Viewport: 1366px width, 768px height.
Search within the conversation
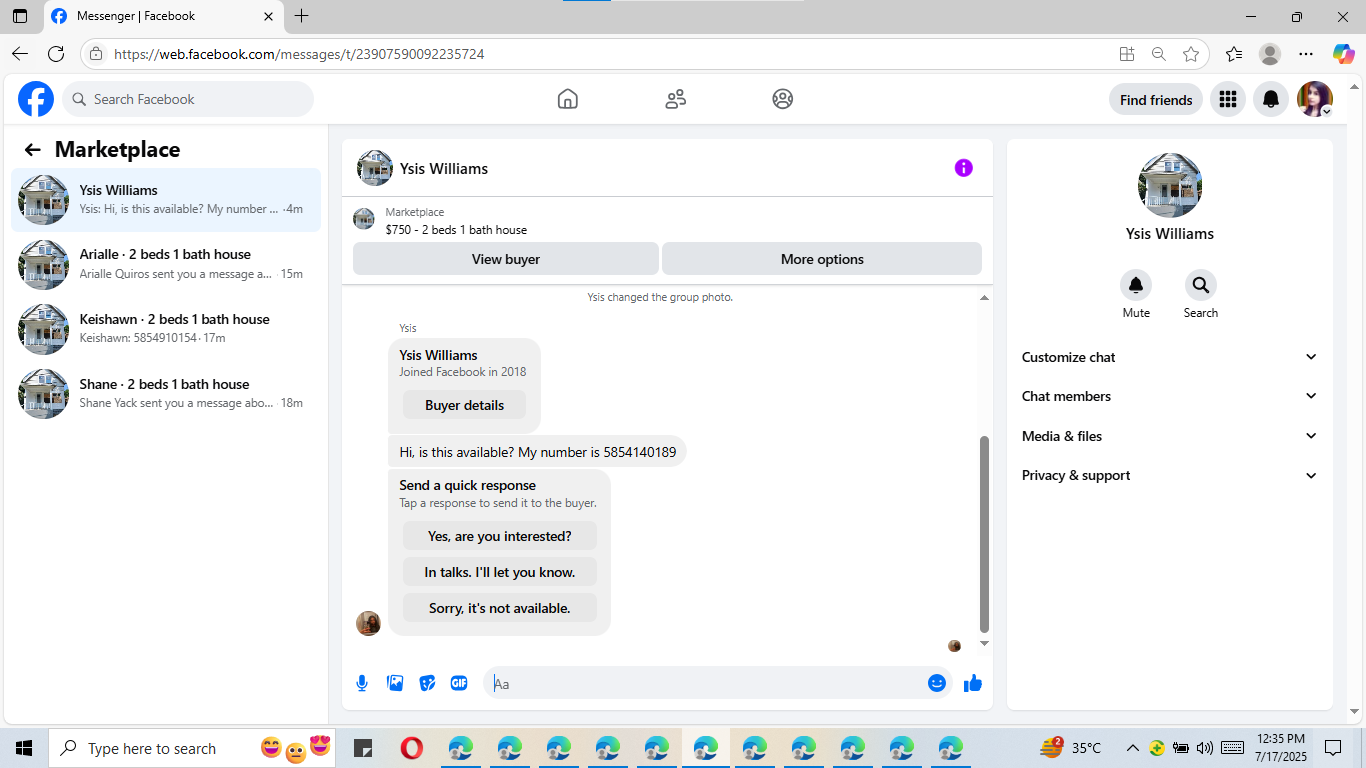point(1201,286)
